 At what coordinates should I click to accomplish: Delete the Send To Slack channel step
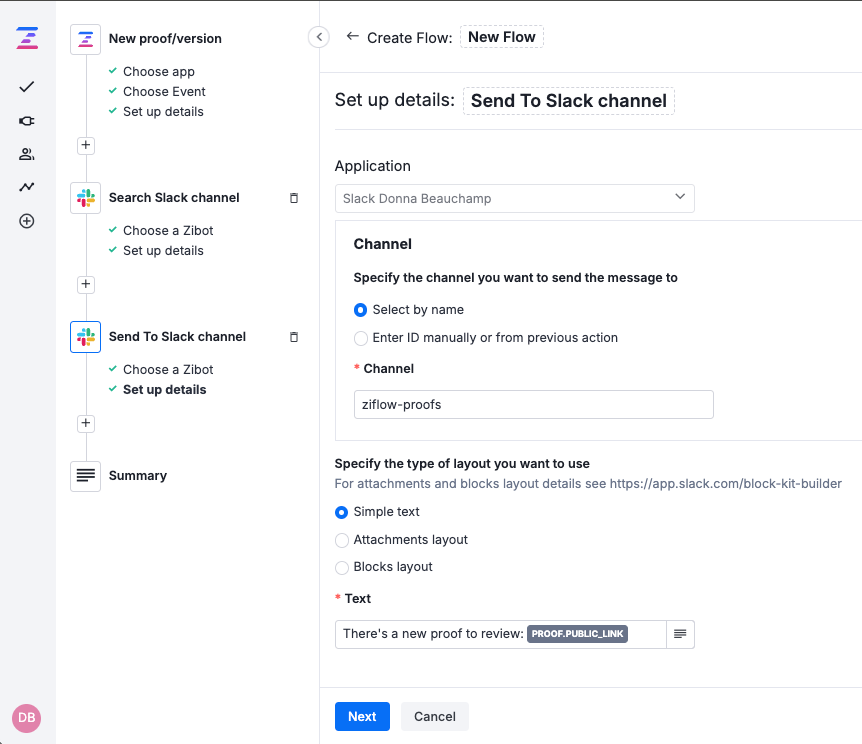pyautogui.click(x=293, y=337)
